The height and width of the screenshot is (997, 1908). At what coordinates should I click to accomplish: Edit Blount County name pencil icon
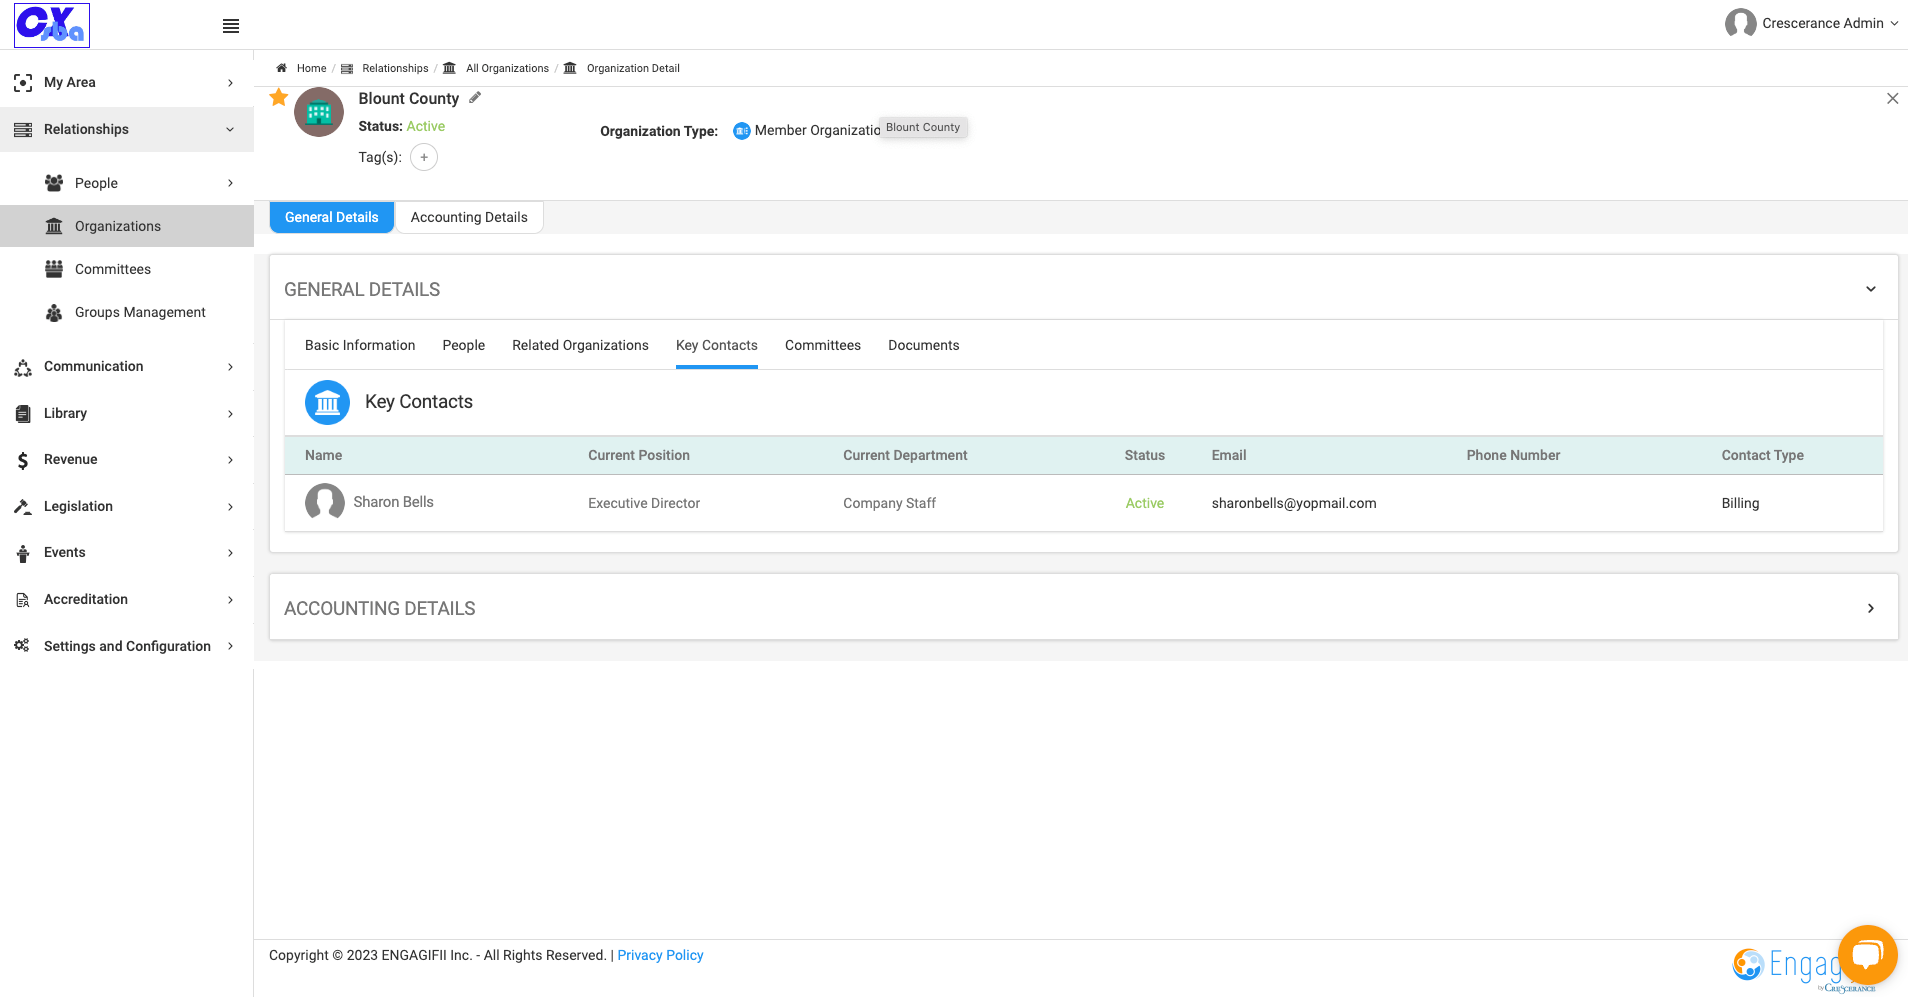[475, 97]
